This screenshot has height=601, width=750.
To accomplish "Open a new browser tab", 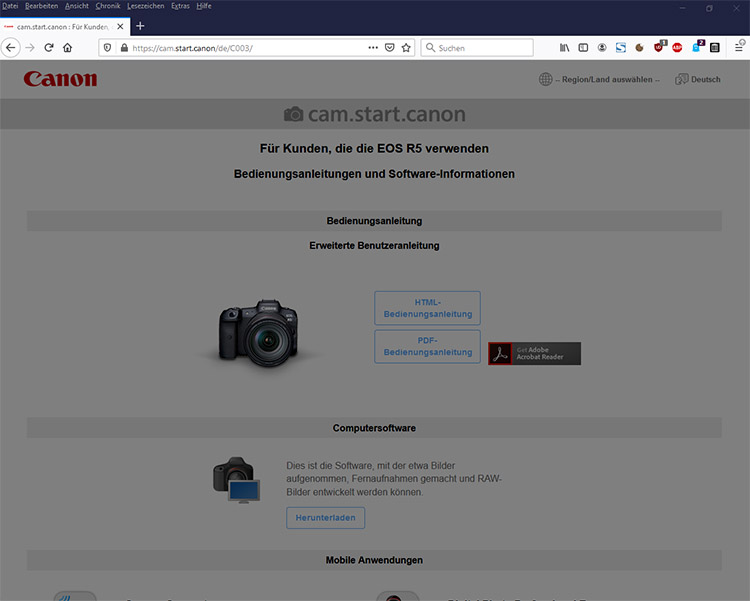I will point(140,26).
